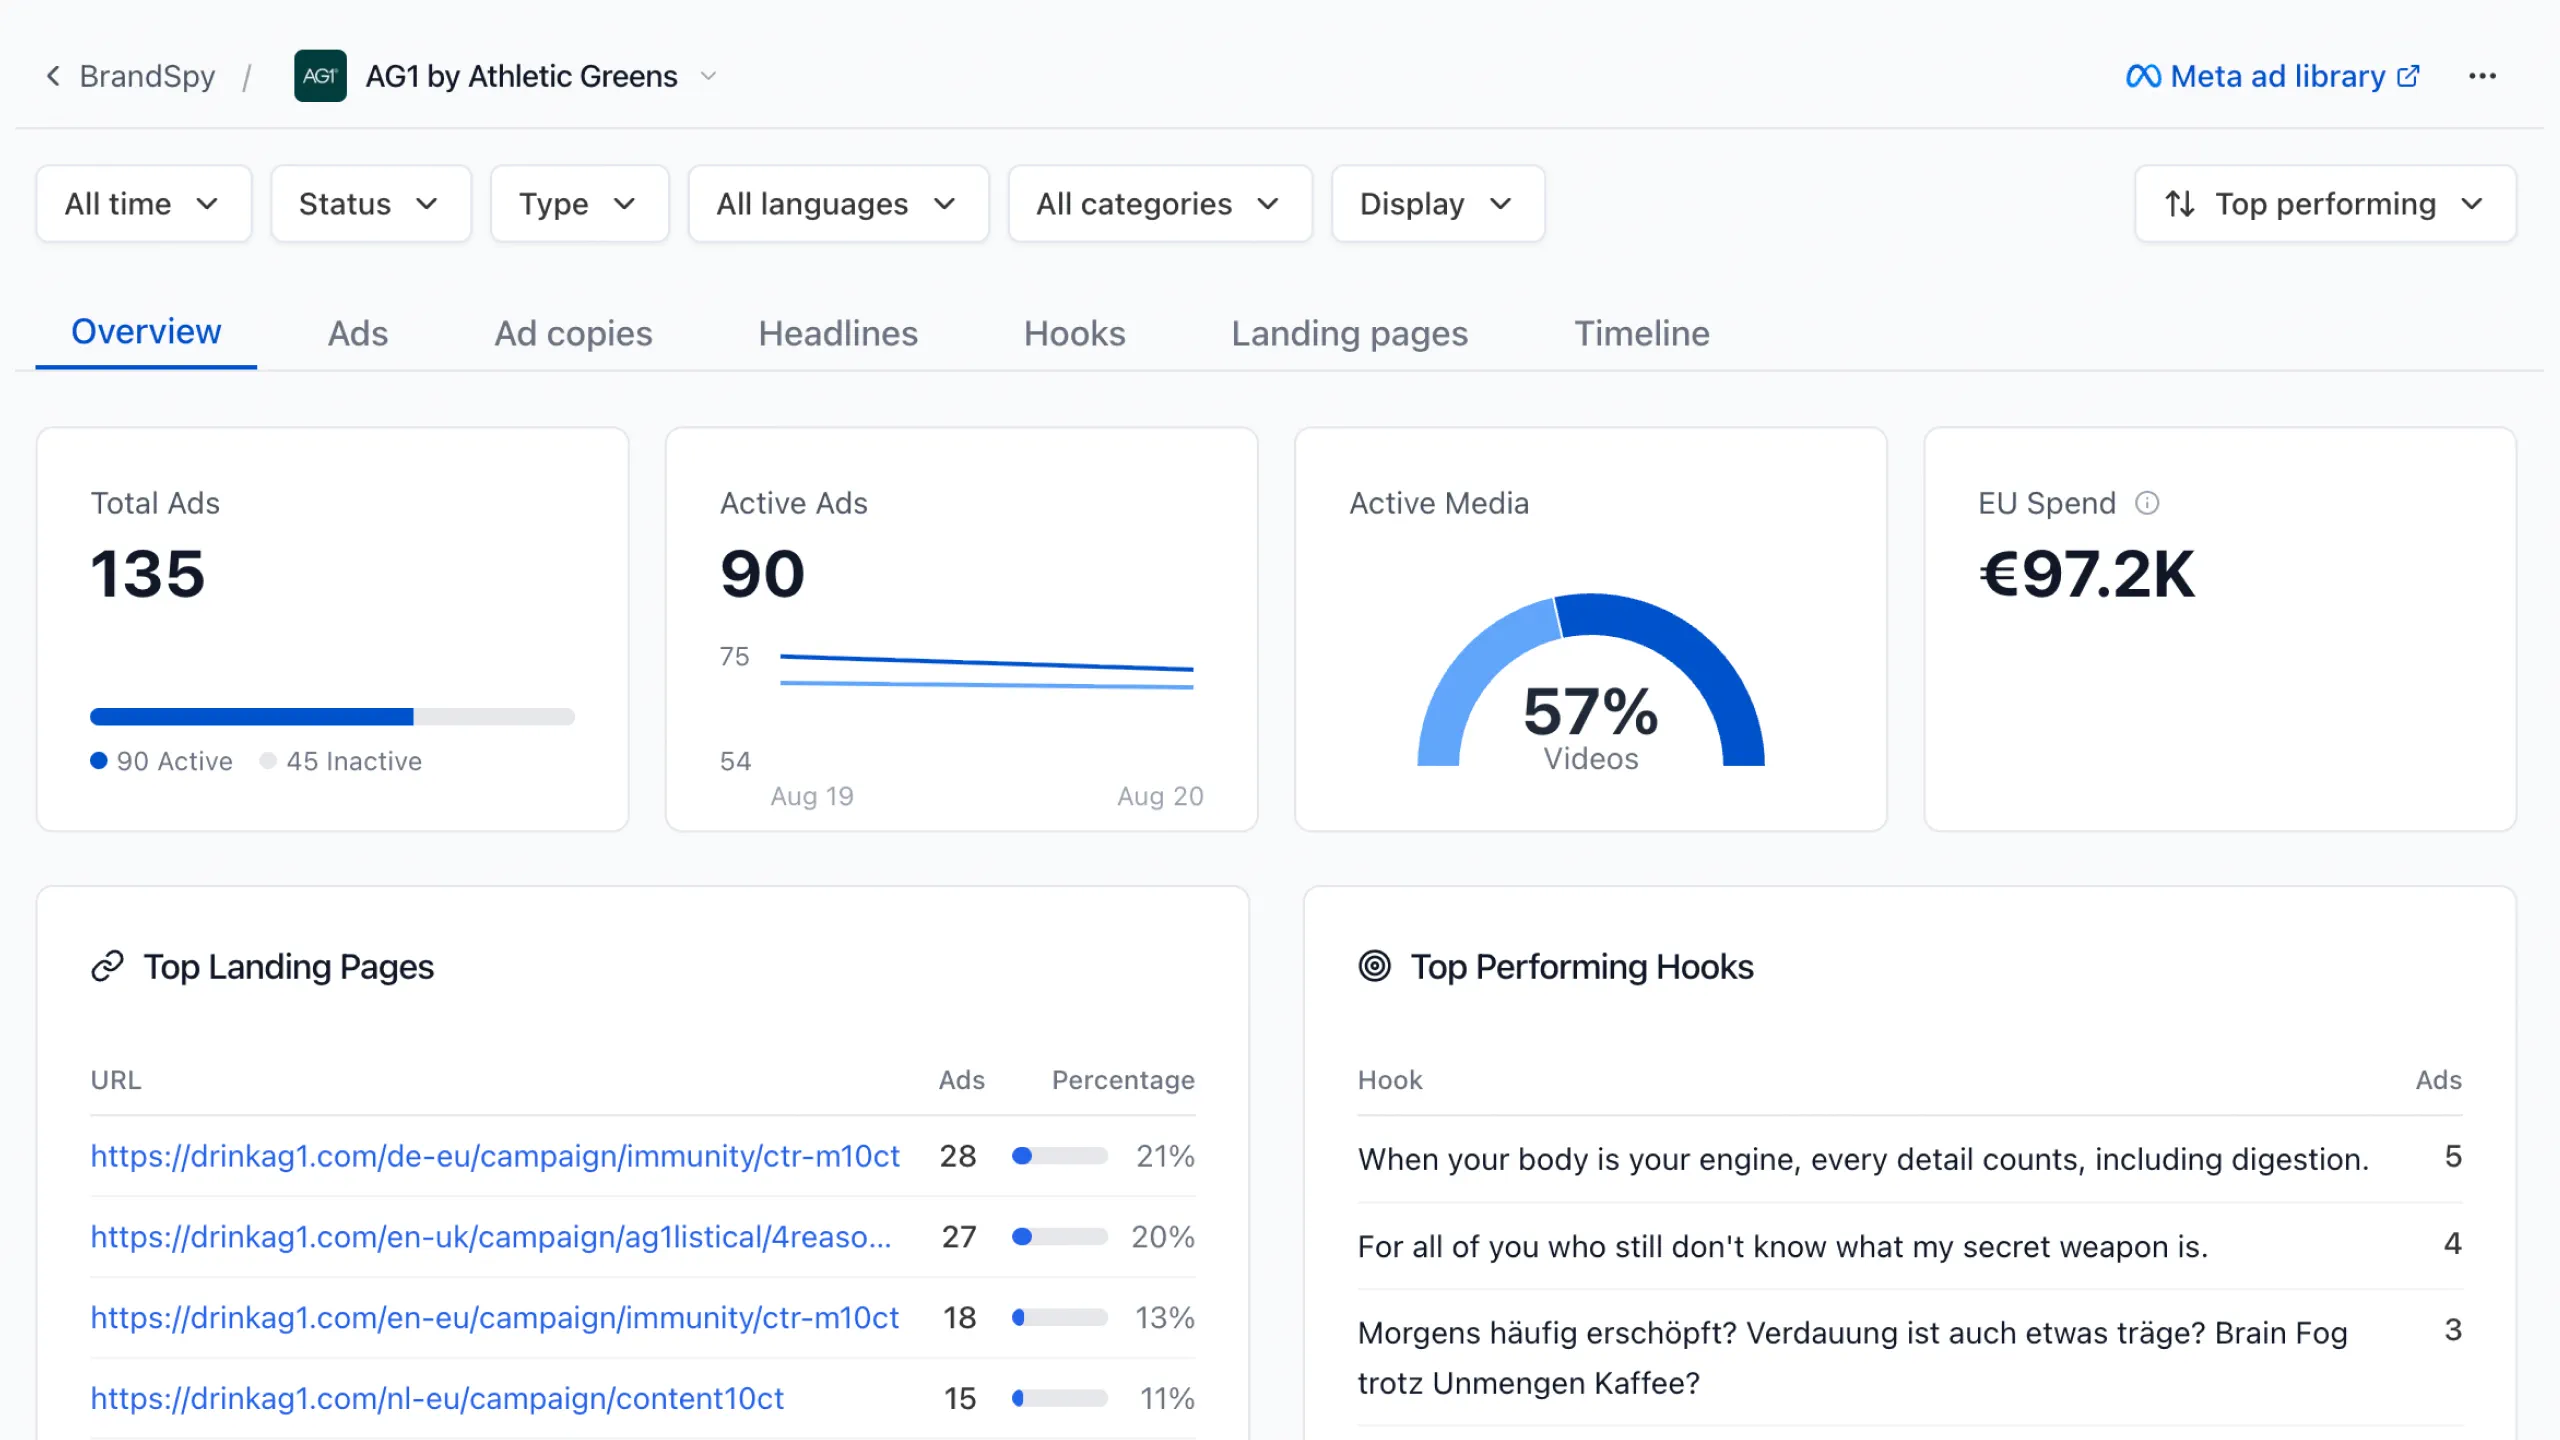Open the de-eu immunity campaign URL
The width and height of the screenshot is (2560, 1440).
tap(495, 1156)
